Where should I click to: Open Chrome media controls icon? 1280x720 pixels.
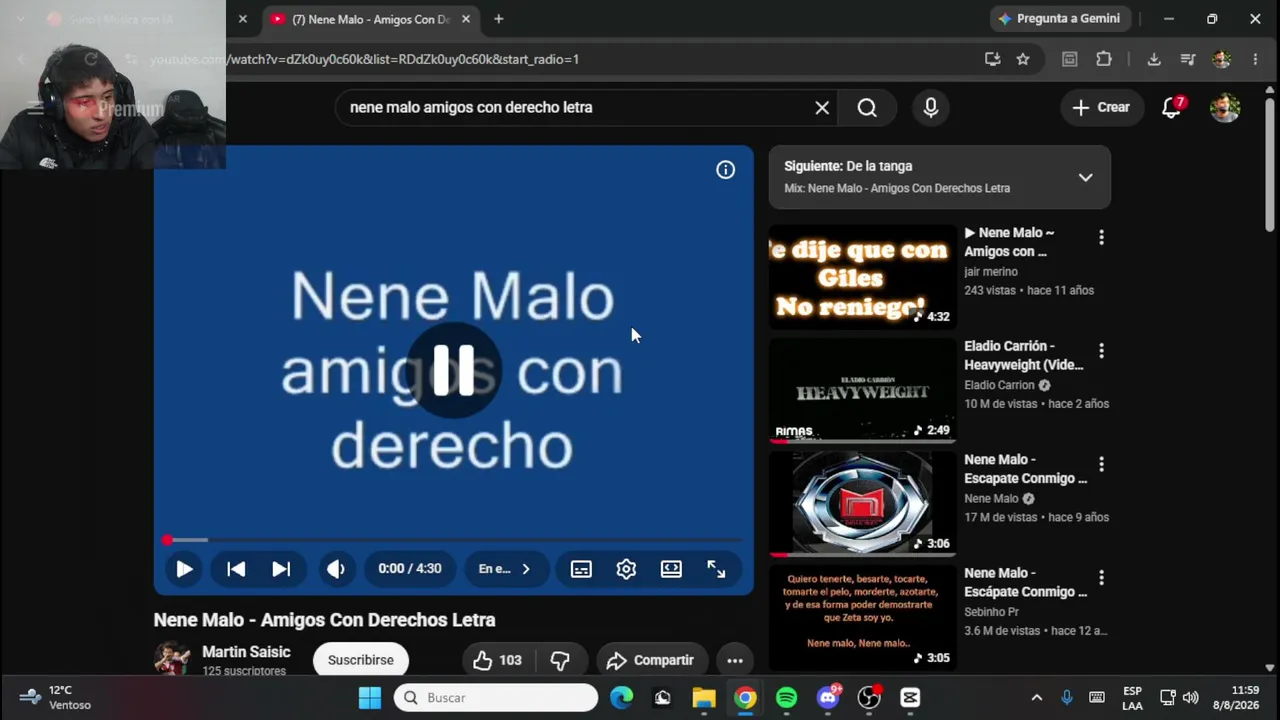tap(1188, 59)
